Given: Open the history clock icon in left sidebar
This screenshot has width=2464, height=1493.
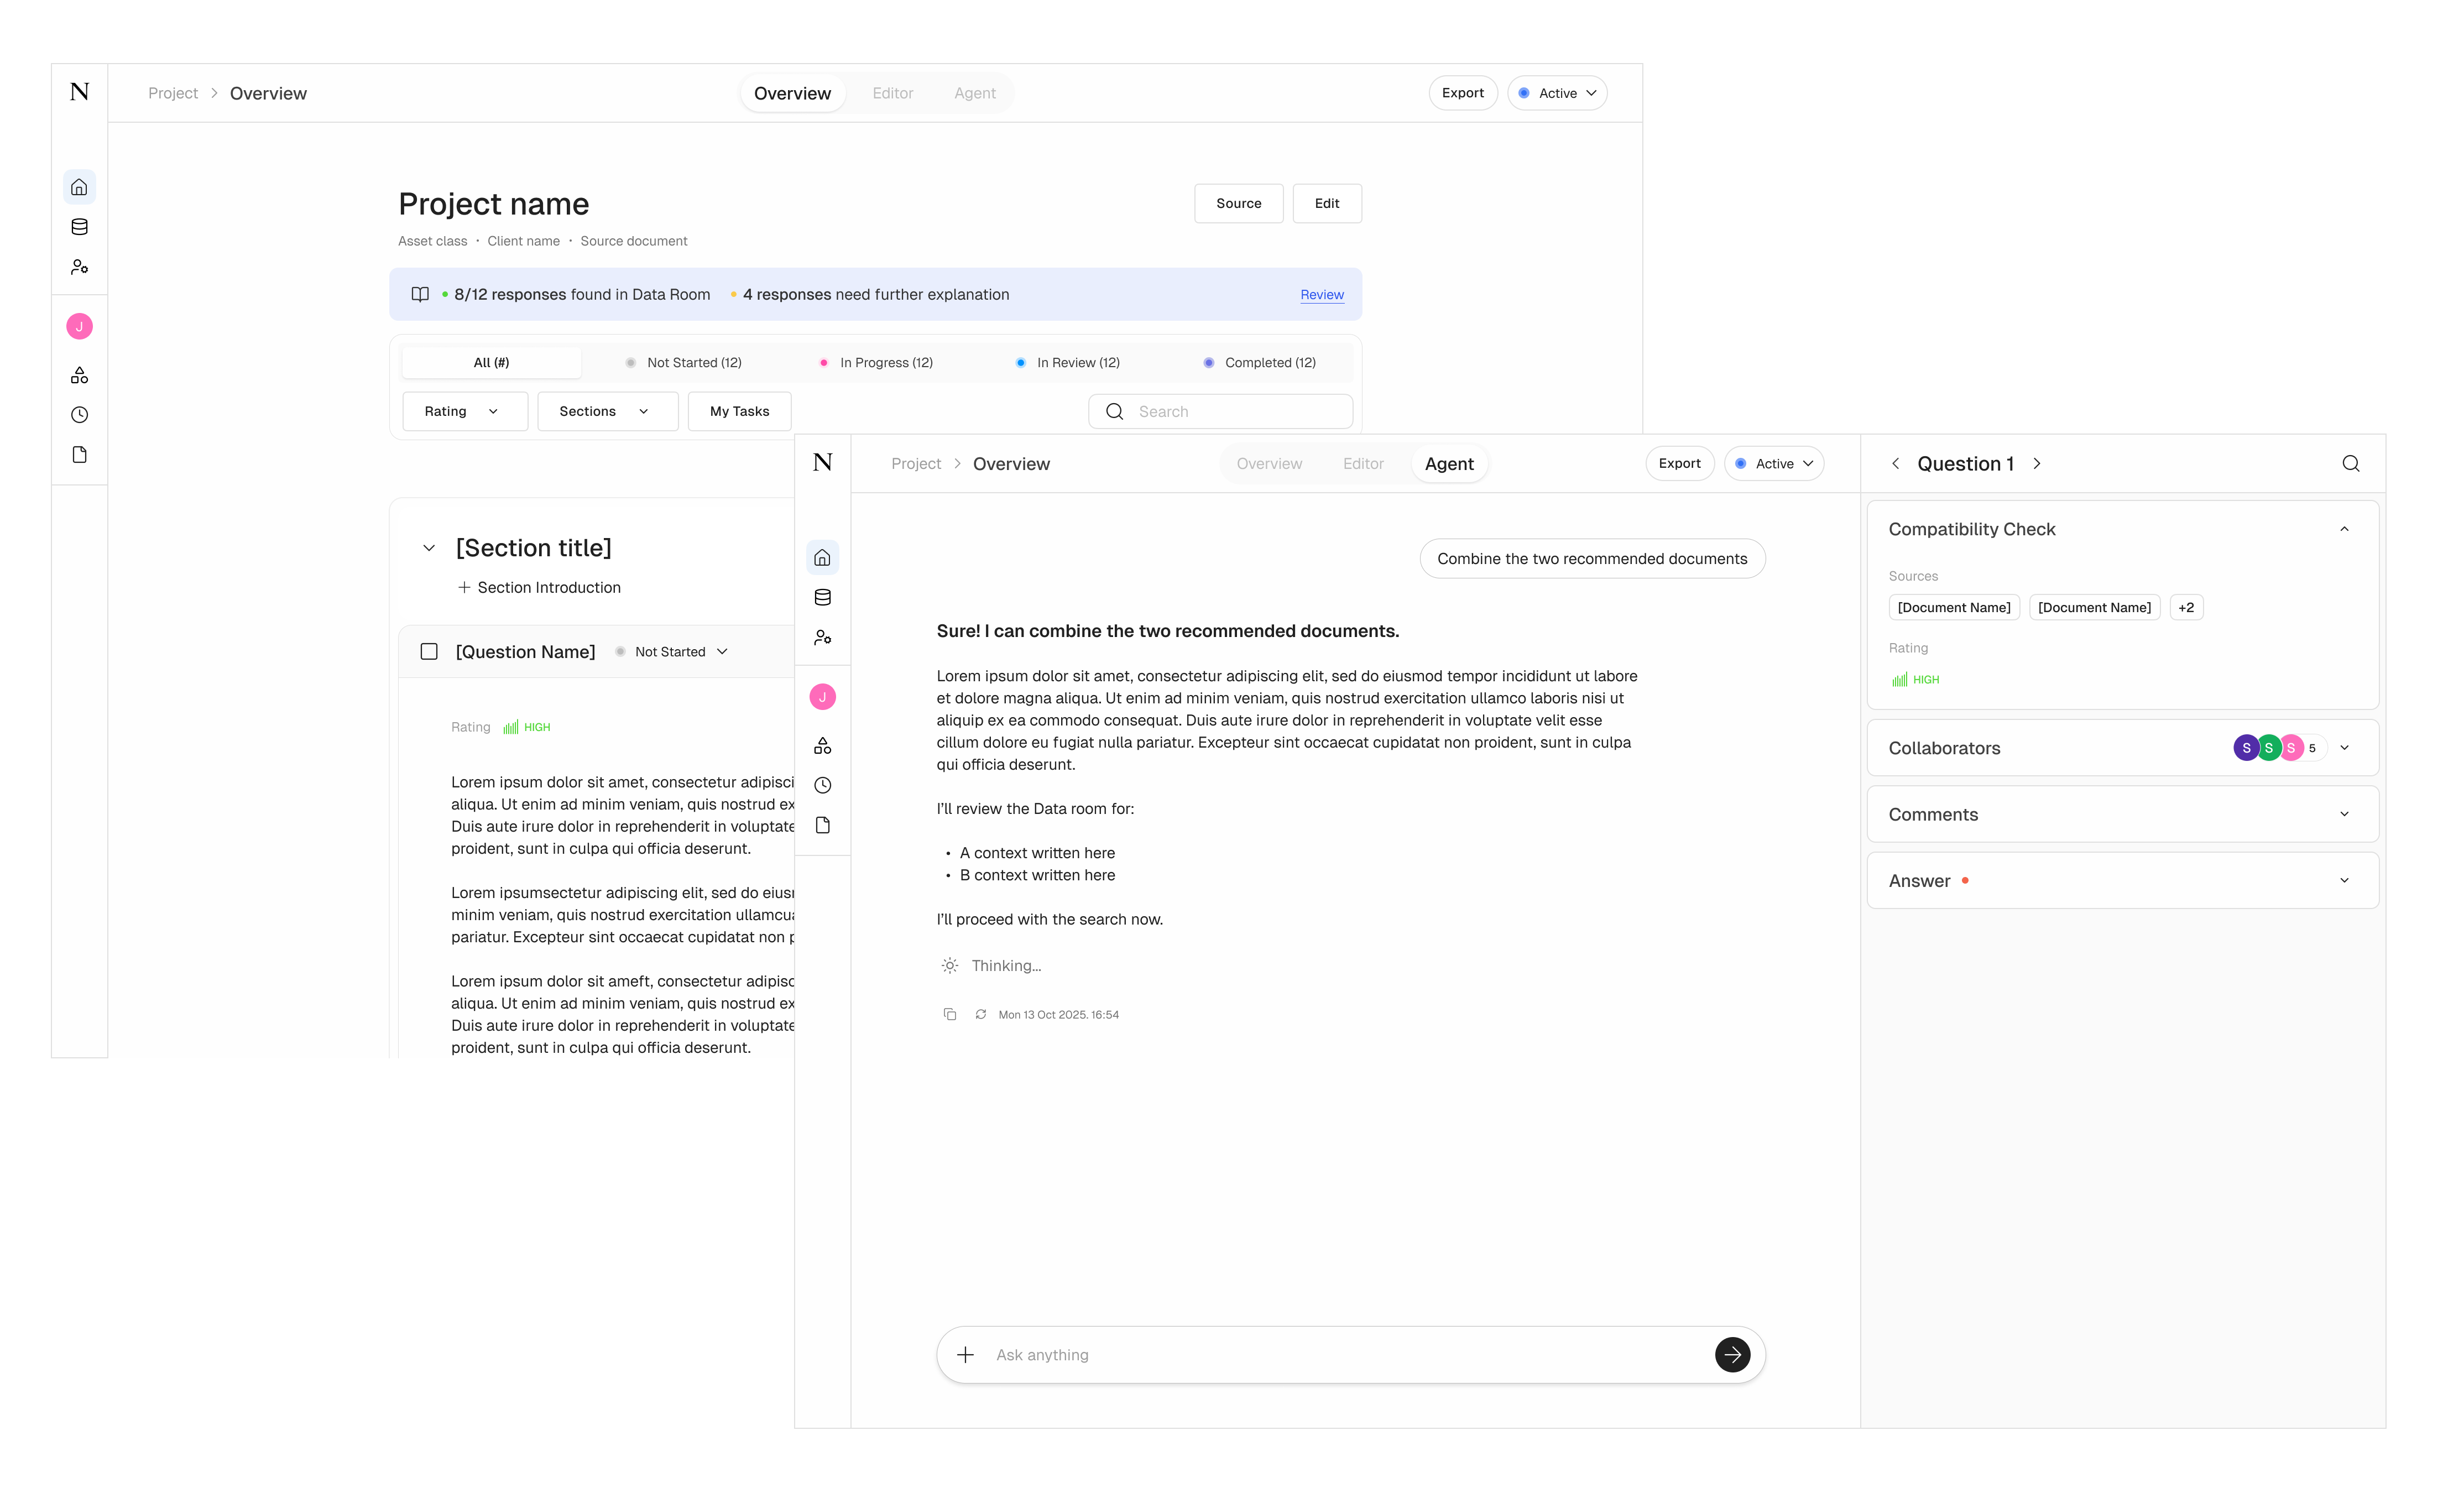Looking at the screenshot, I should coord(80,414).
